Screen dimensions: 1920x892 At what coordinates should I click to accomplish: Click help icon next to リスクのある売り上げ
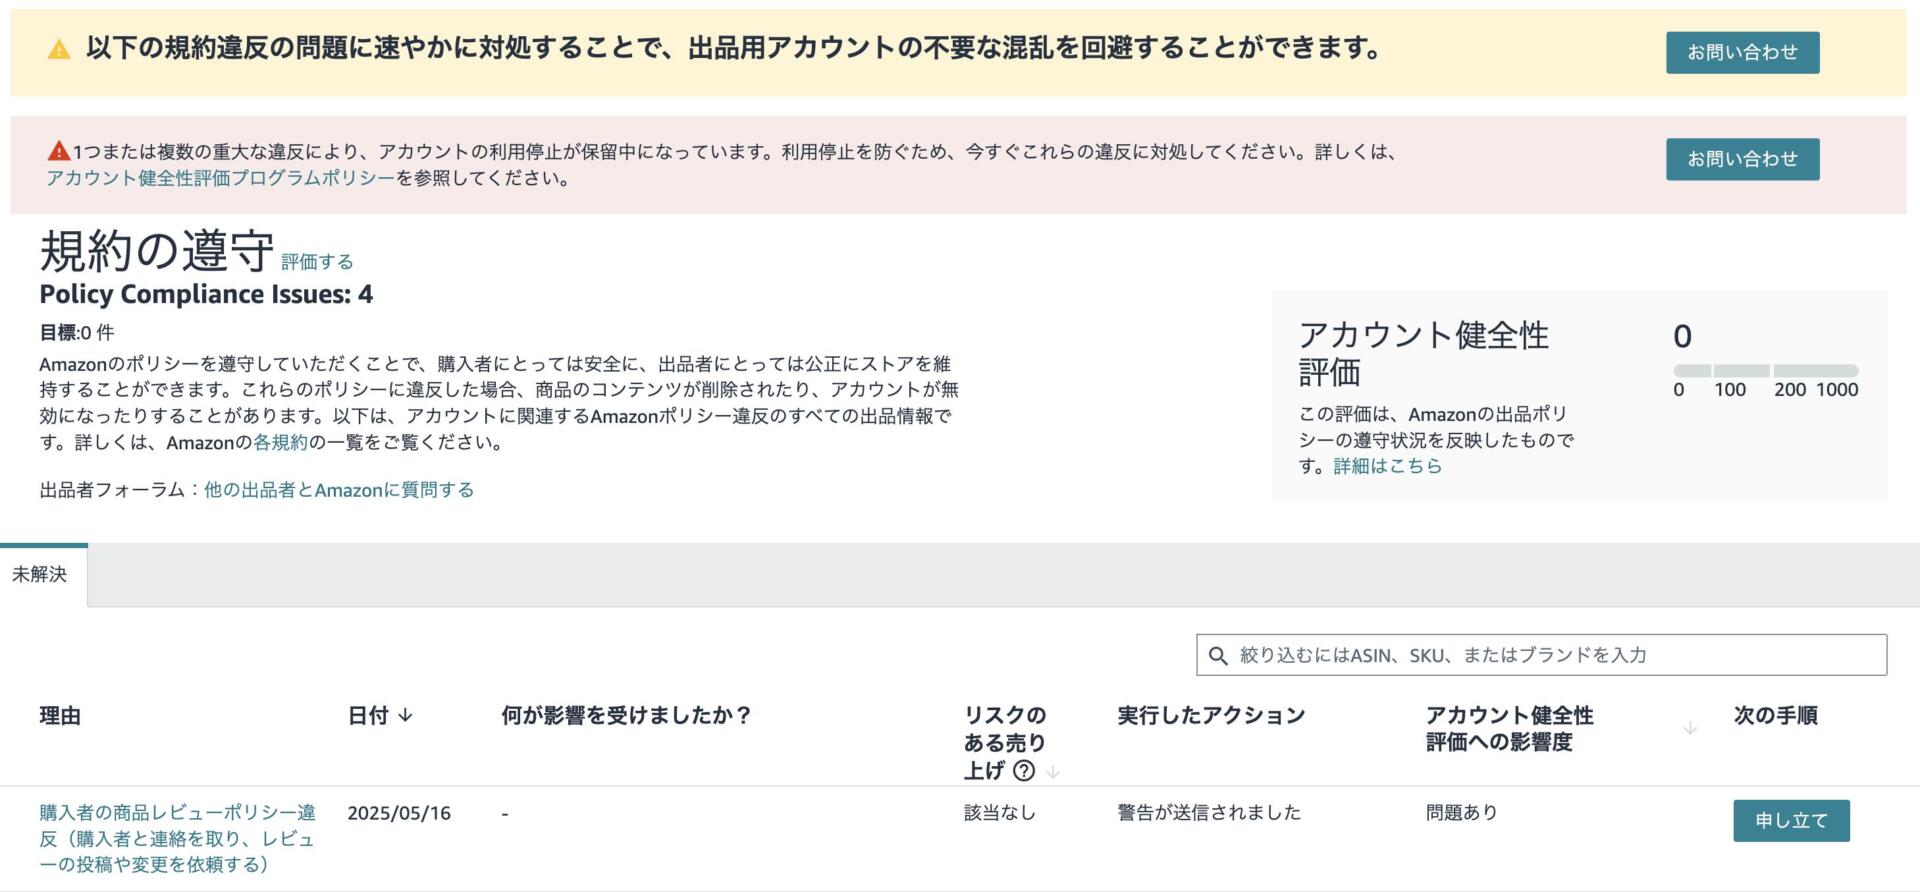[1024, 770]
